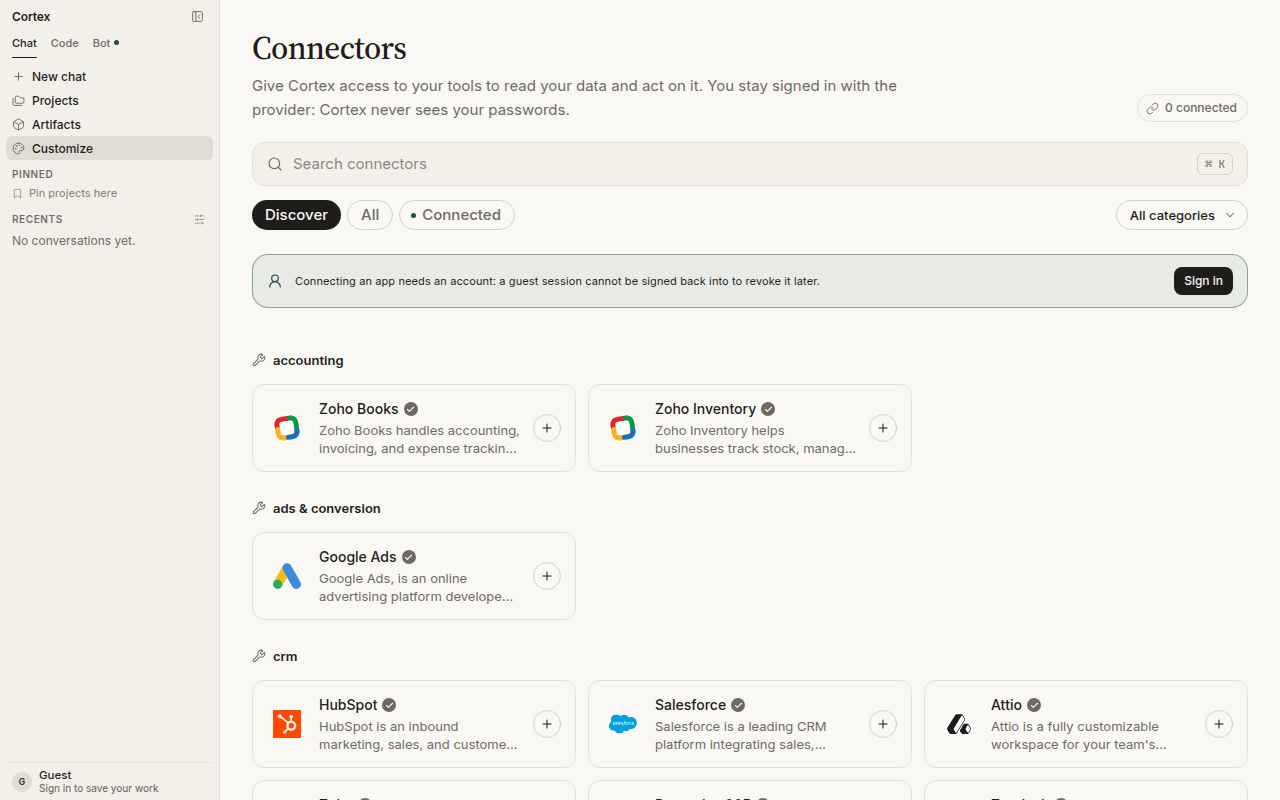Collapse the sidebar with the panel icon
This screenshot has height=800, width=1280.
click(x=198, y=17)
